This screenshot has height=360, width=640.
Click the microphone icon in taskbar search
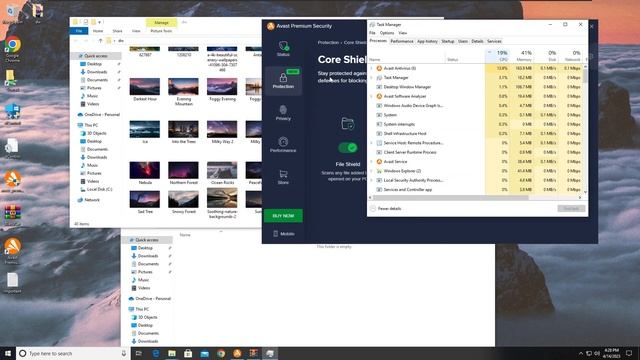pos(124,353)
